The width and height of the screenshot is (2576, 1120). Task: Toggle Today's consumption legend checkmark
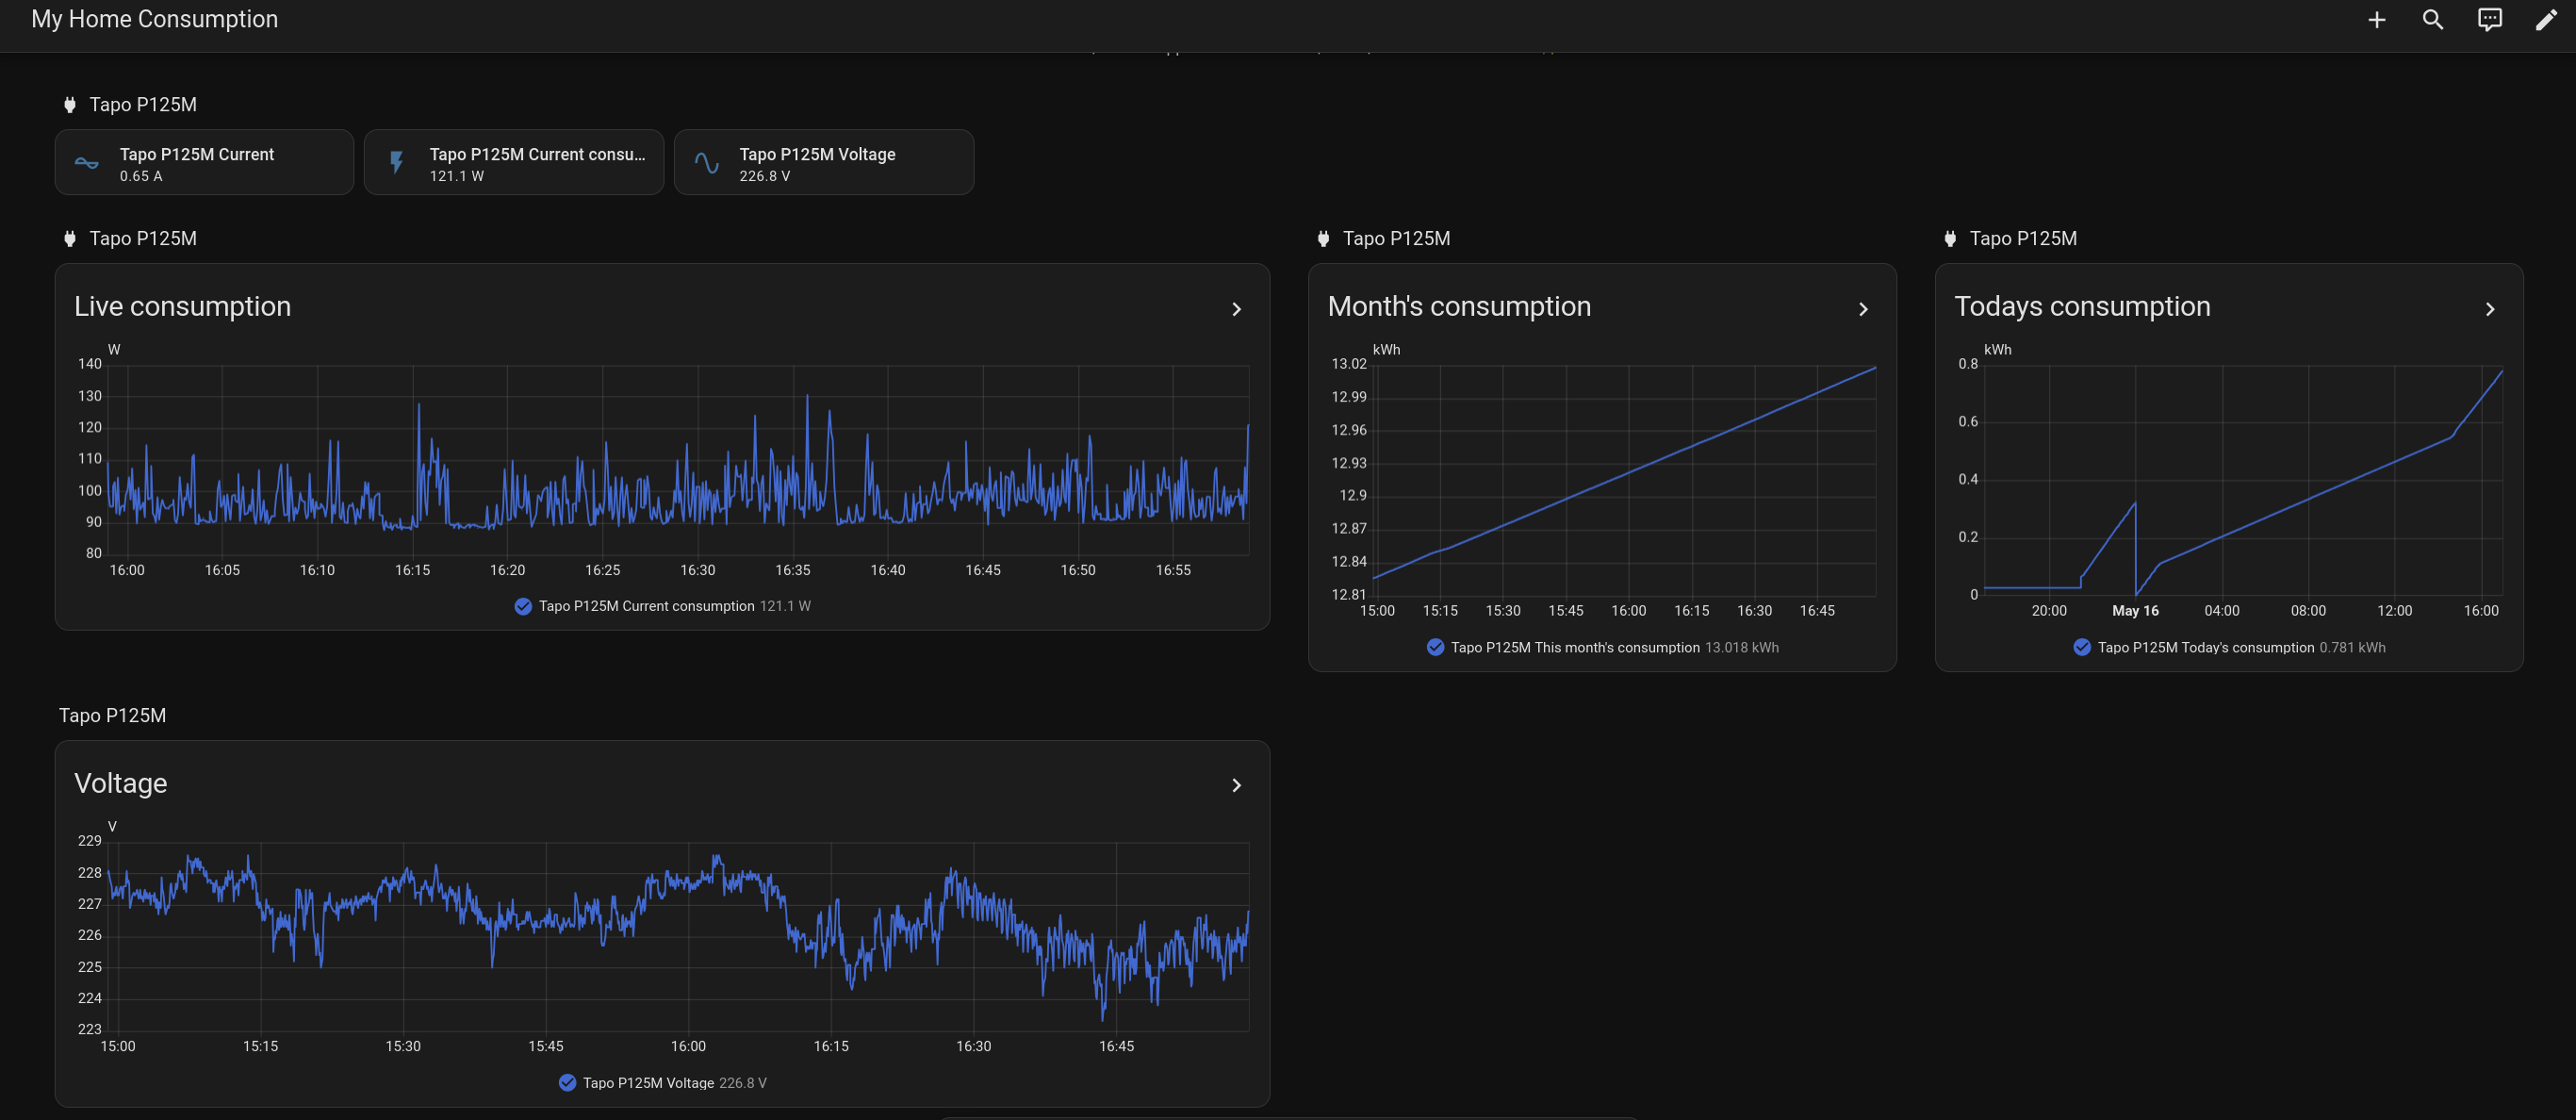point(2082,647)
